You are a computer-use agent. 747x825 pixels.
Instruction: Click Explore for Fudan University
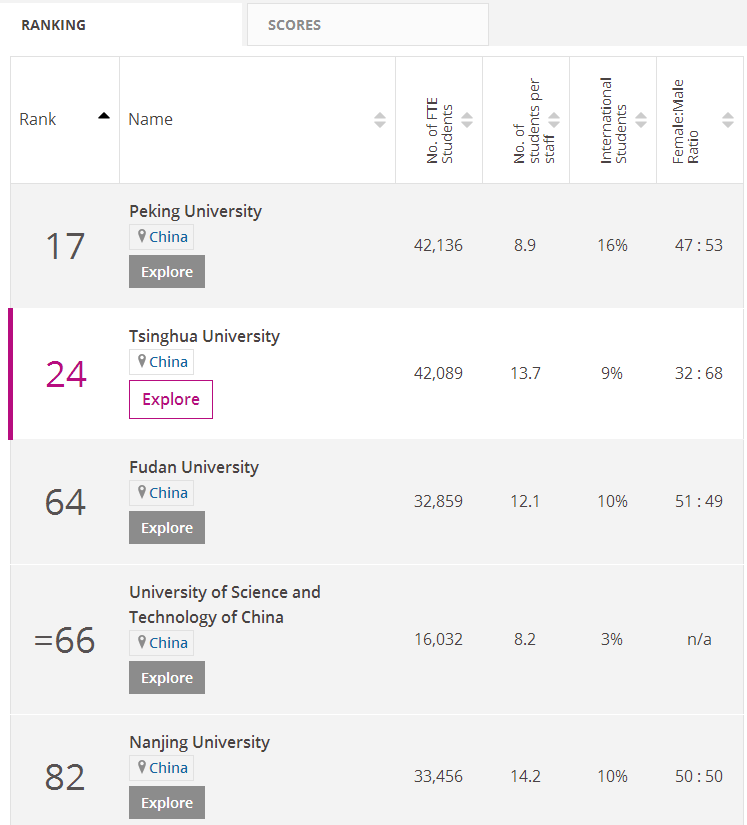tap(166, 527)
